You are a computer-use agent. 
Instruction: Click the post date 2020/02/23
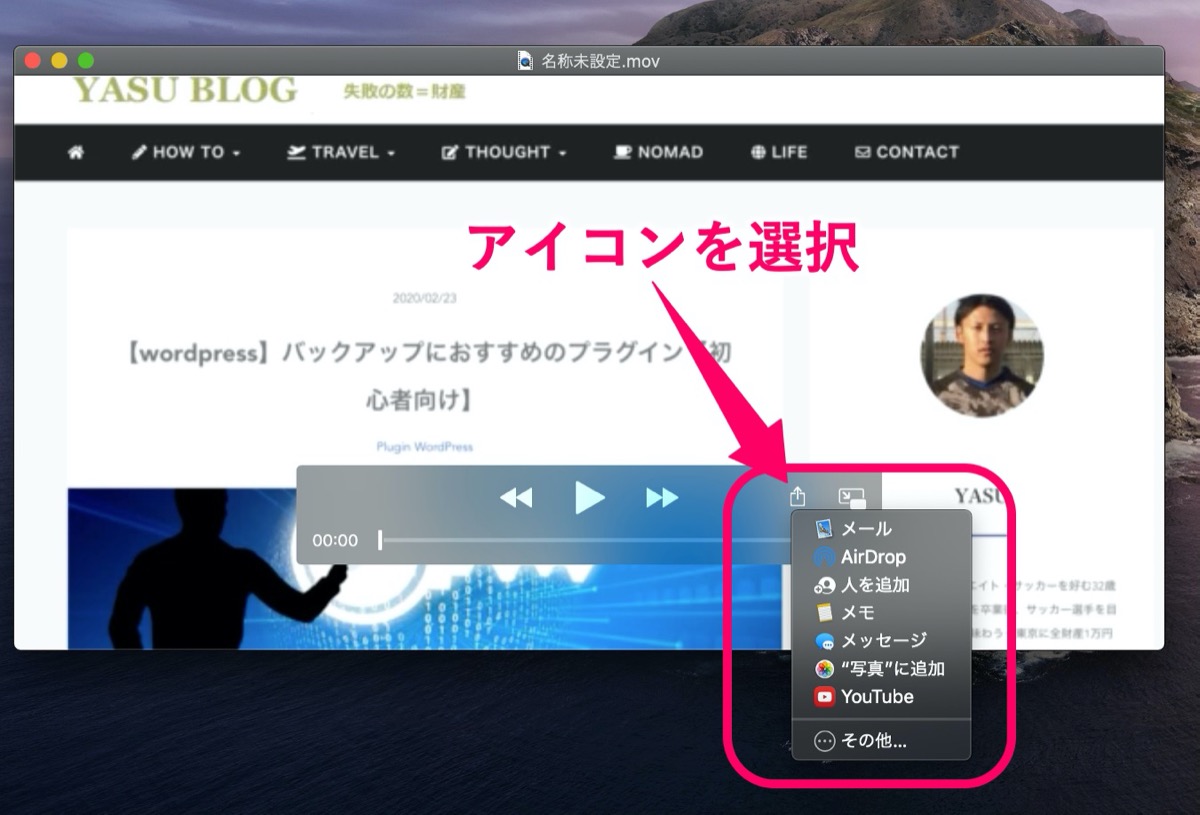click(x=425, y=298)
